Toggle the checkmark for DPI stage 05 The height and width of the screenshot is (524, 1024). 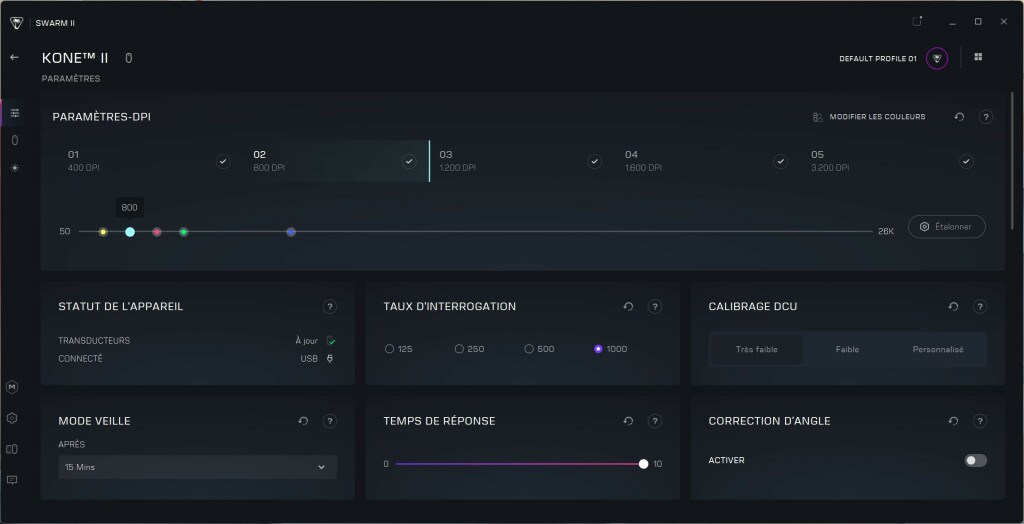(x=966, y=161)
